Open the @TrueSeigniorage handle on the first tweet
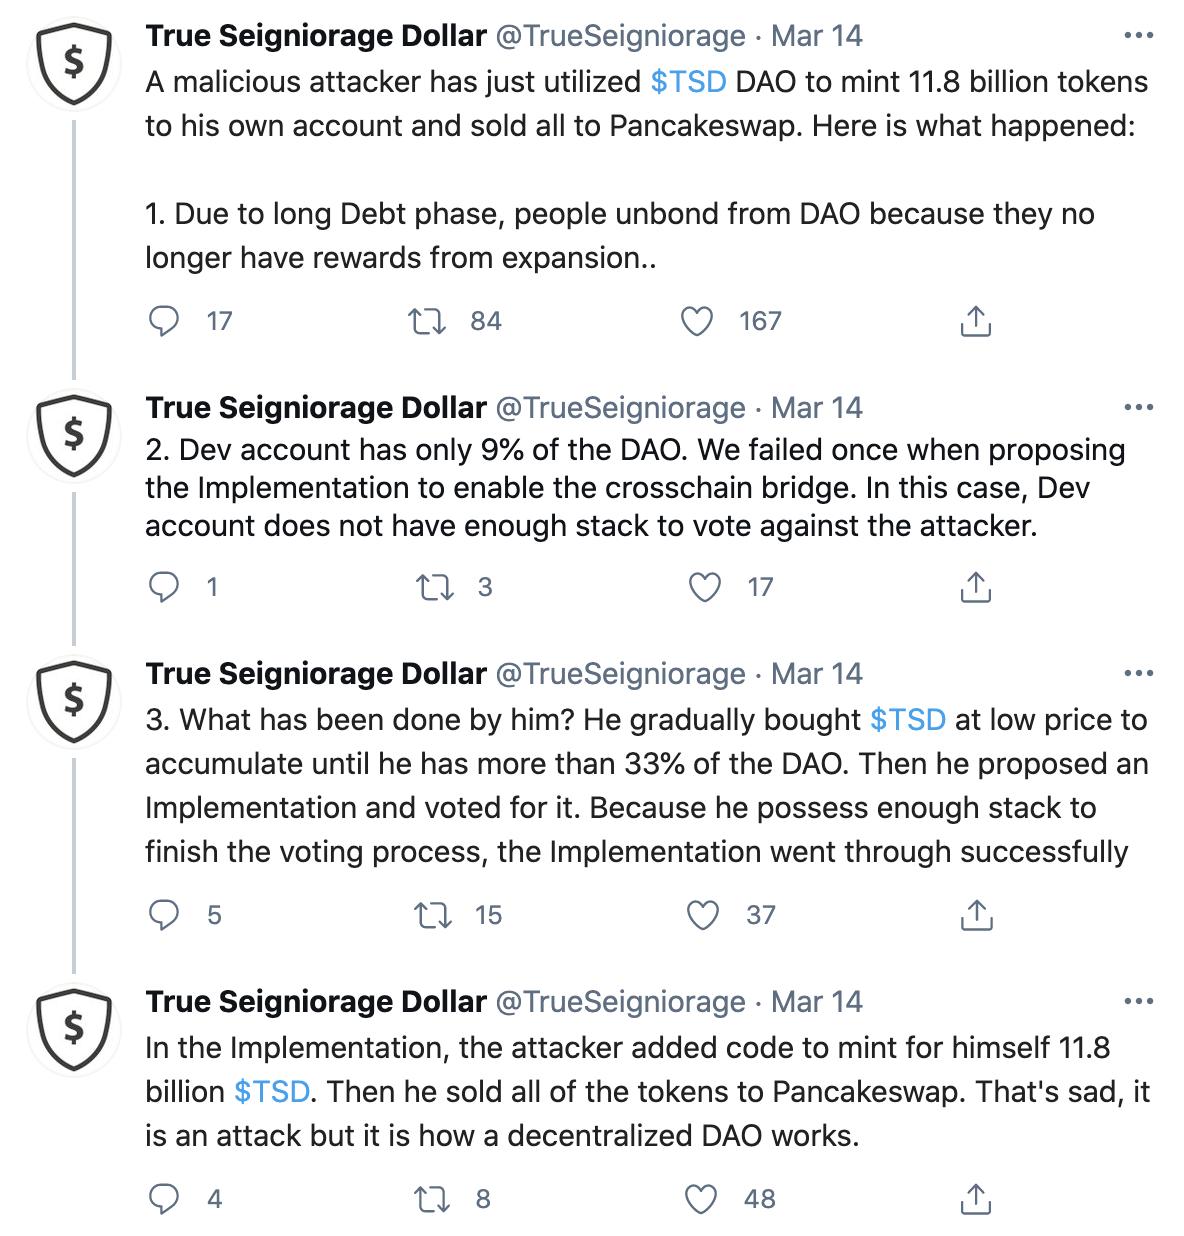This screenshot has width=1184, height=1236. pyautogui.click(x=620, y=36)
